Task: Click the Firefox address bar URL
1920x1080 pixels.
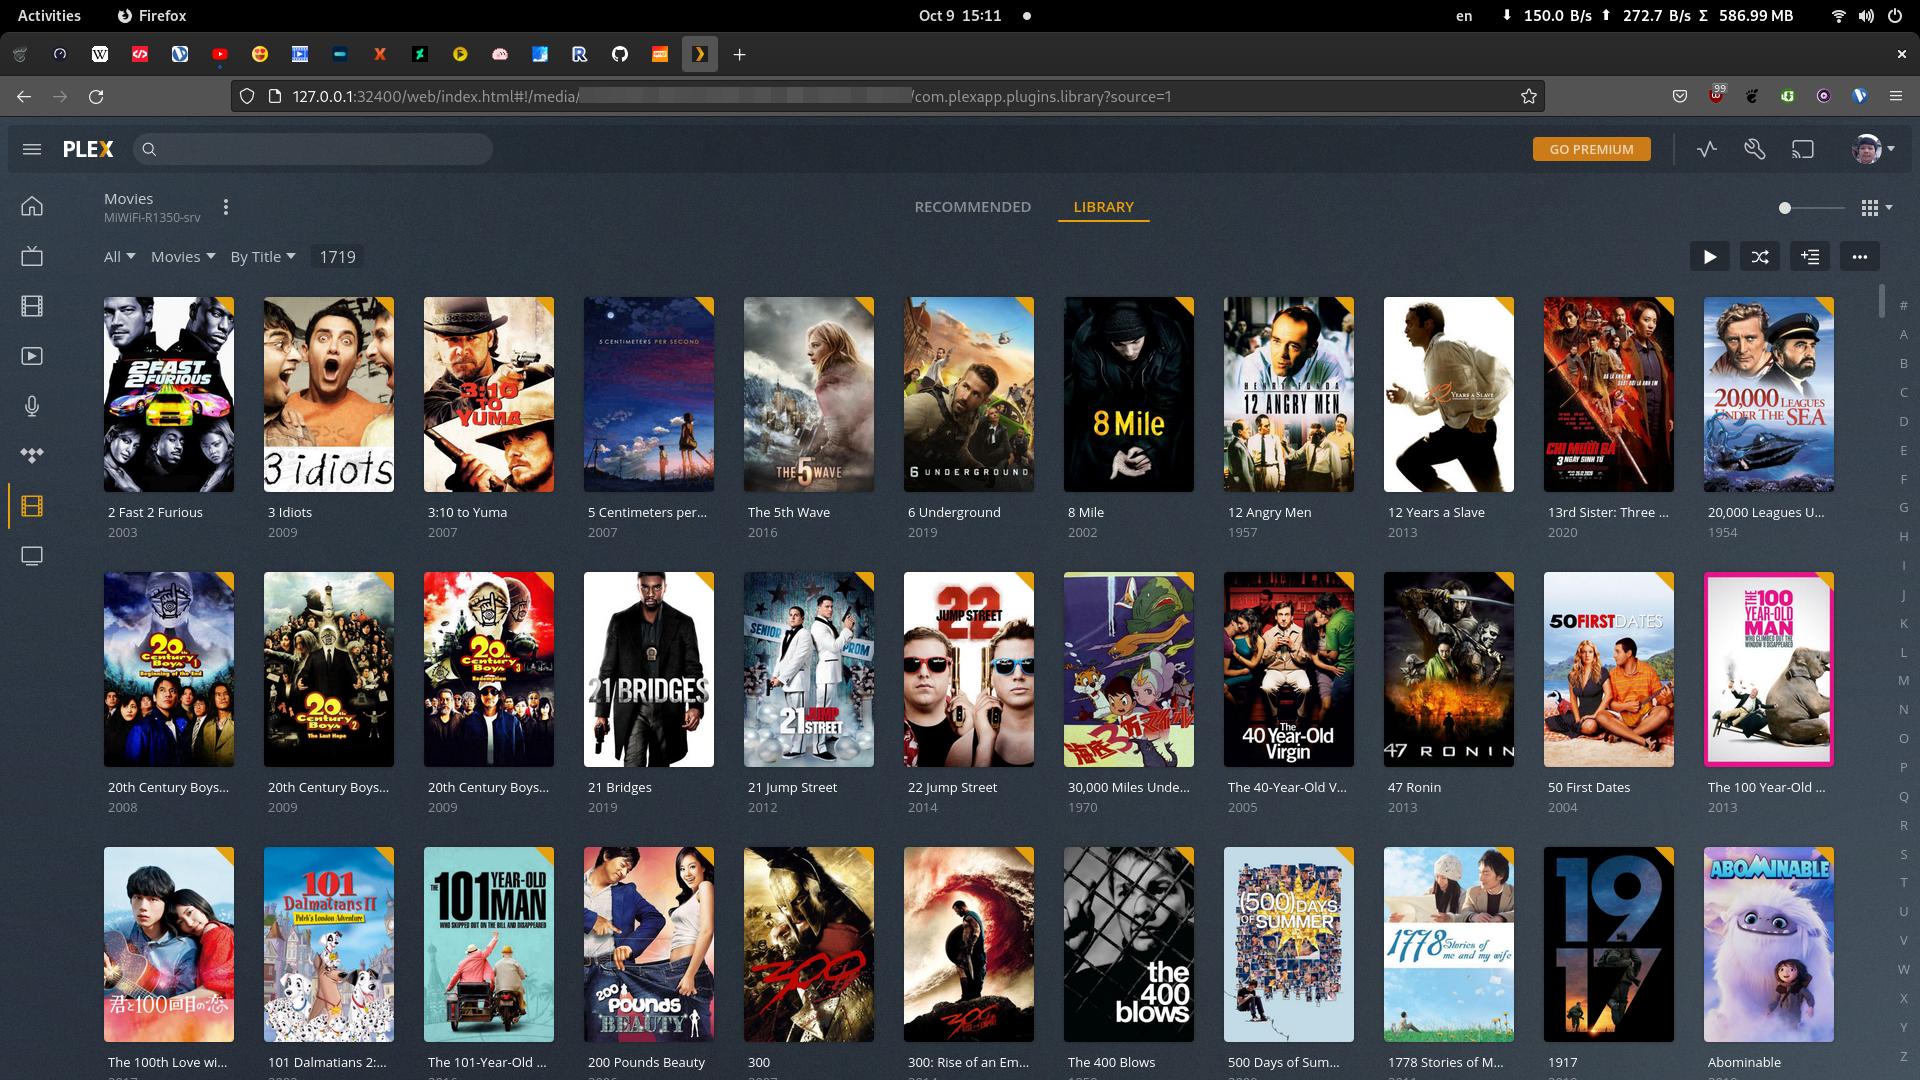Action: (889, 96)
